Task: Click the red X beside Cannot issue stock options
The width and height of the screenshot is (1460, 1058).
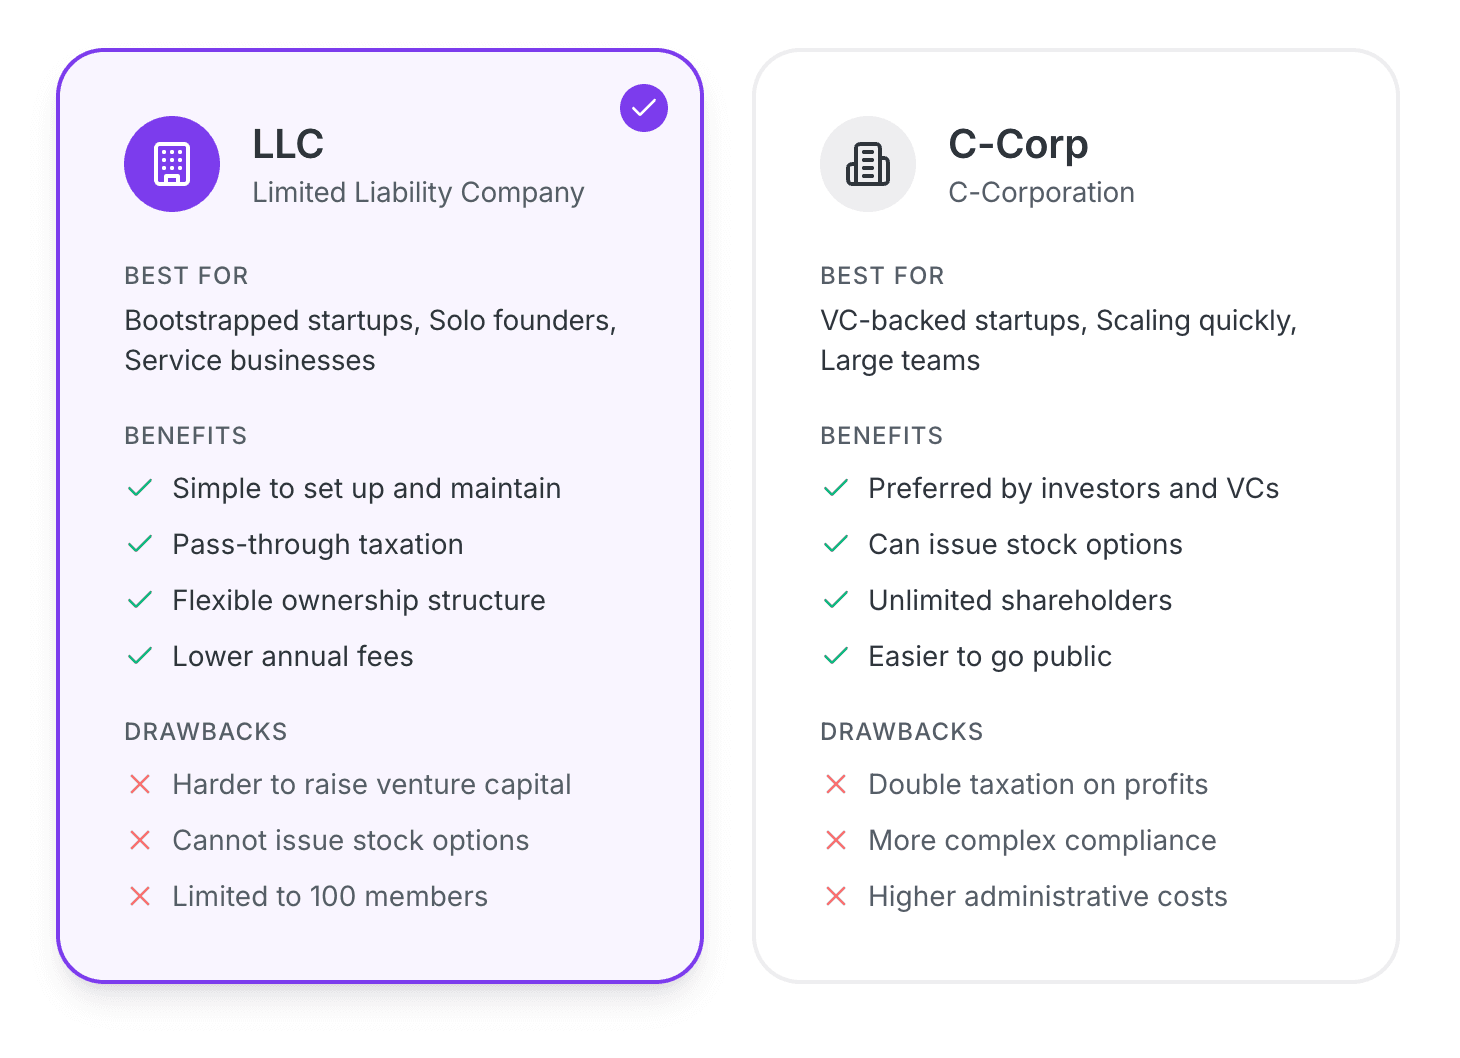Action: pyautogui.click(x=140, y=840)
